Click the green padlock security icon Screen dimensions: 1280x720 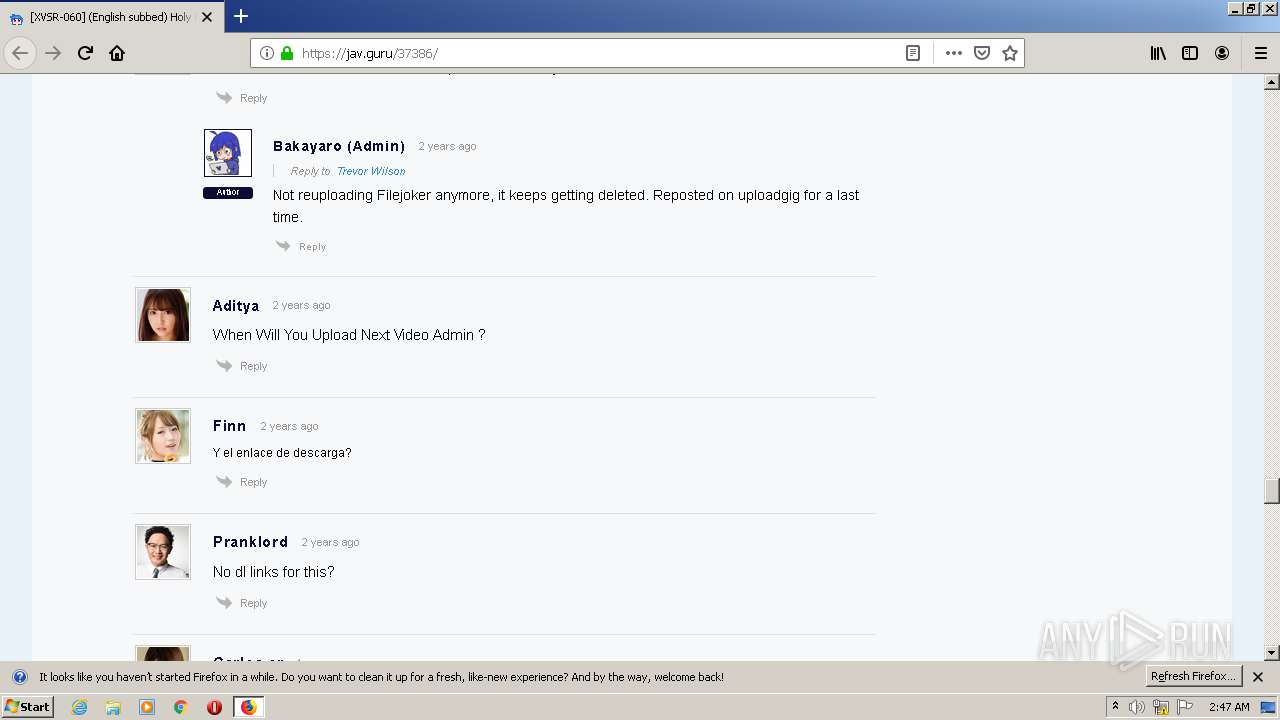287,53
